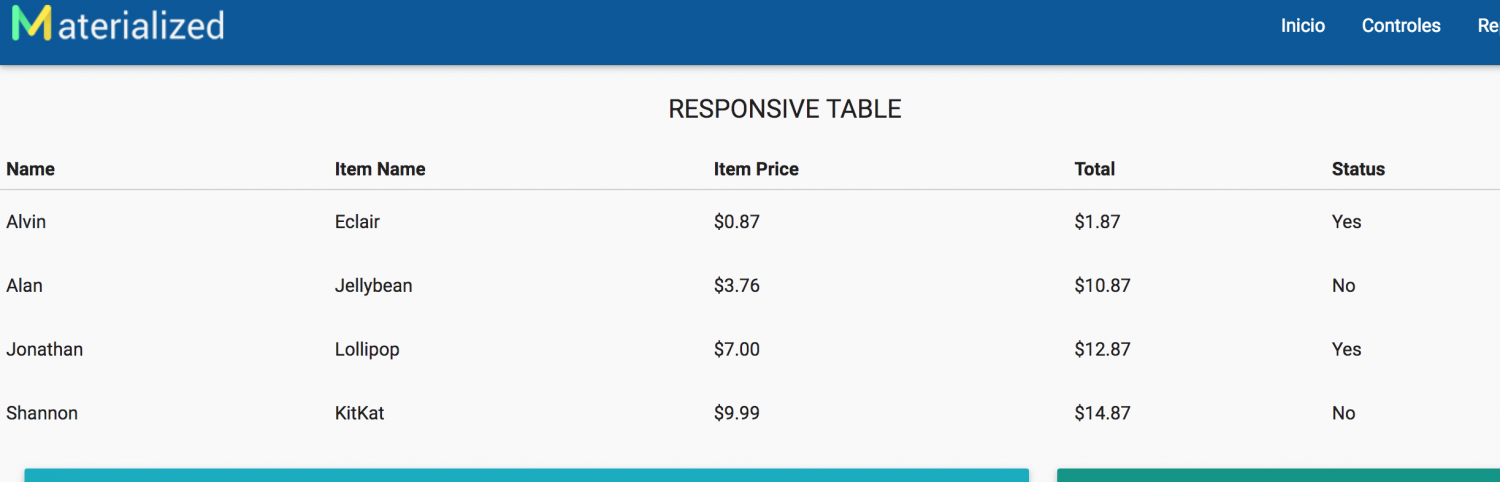
Task: Select the Jellybean item cell
Action: [374, 286]
